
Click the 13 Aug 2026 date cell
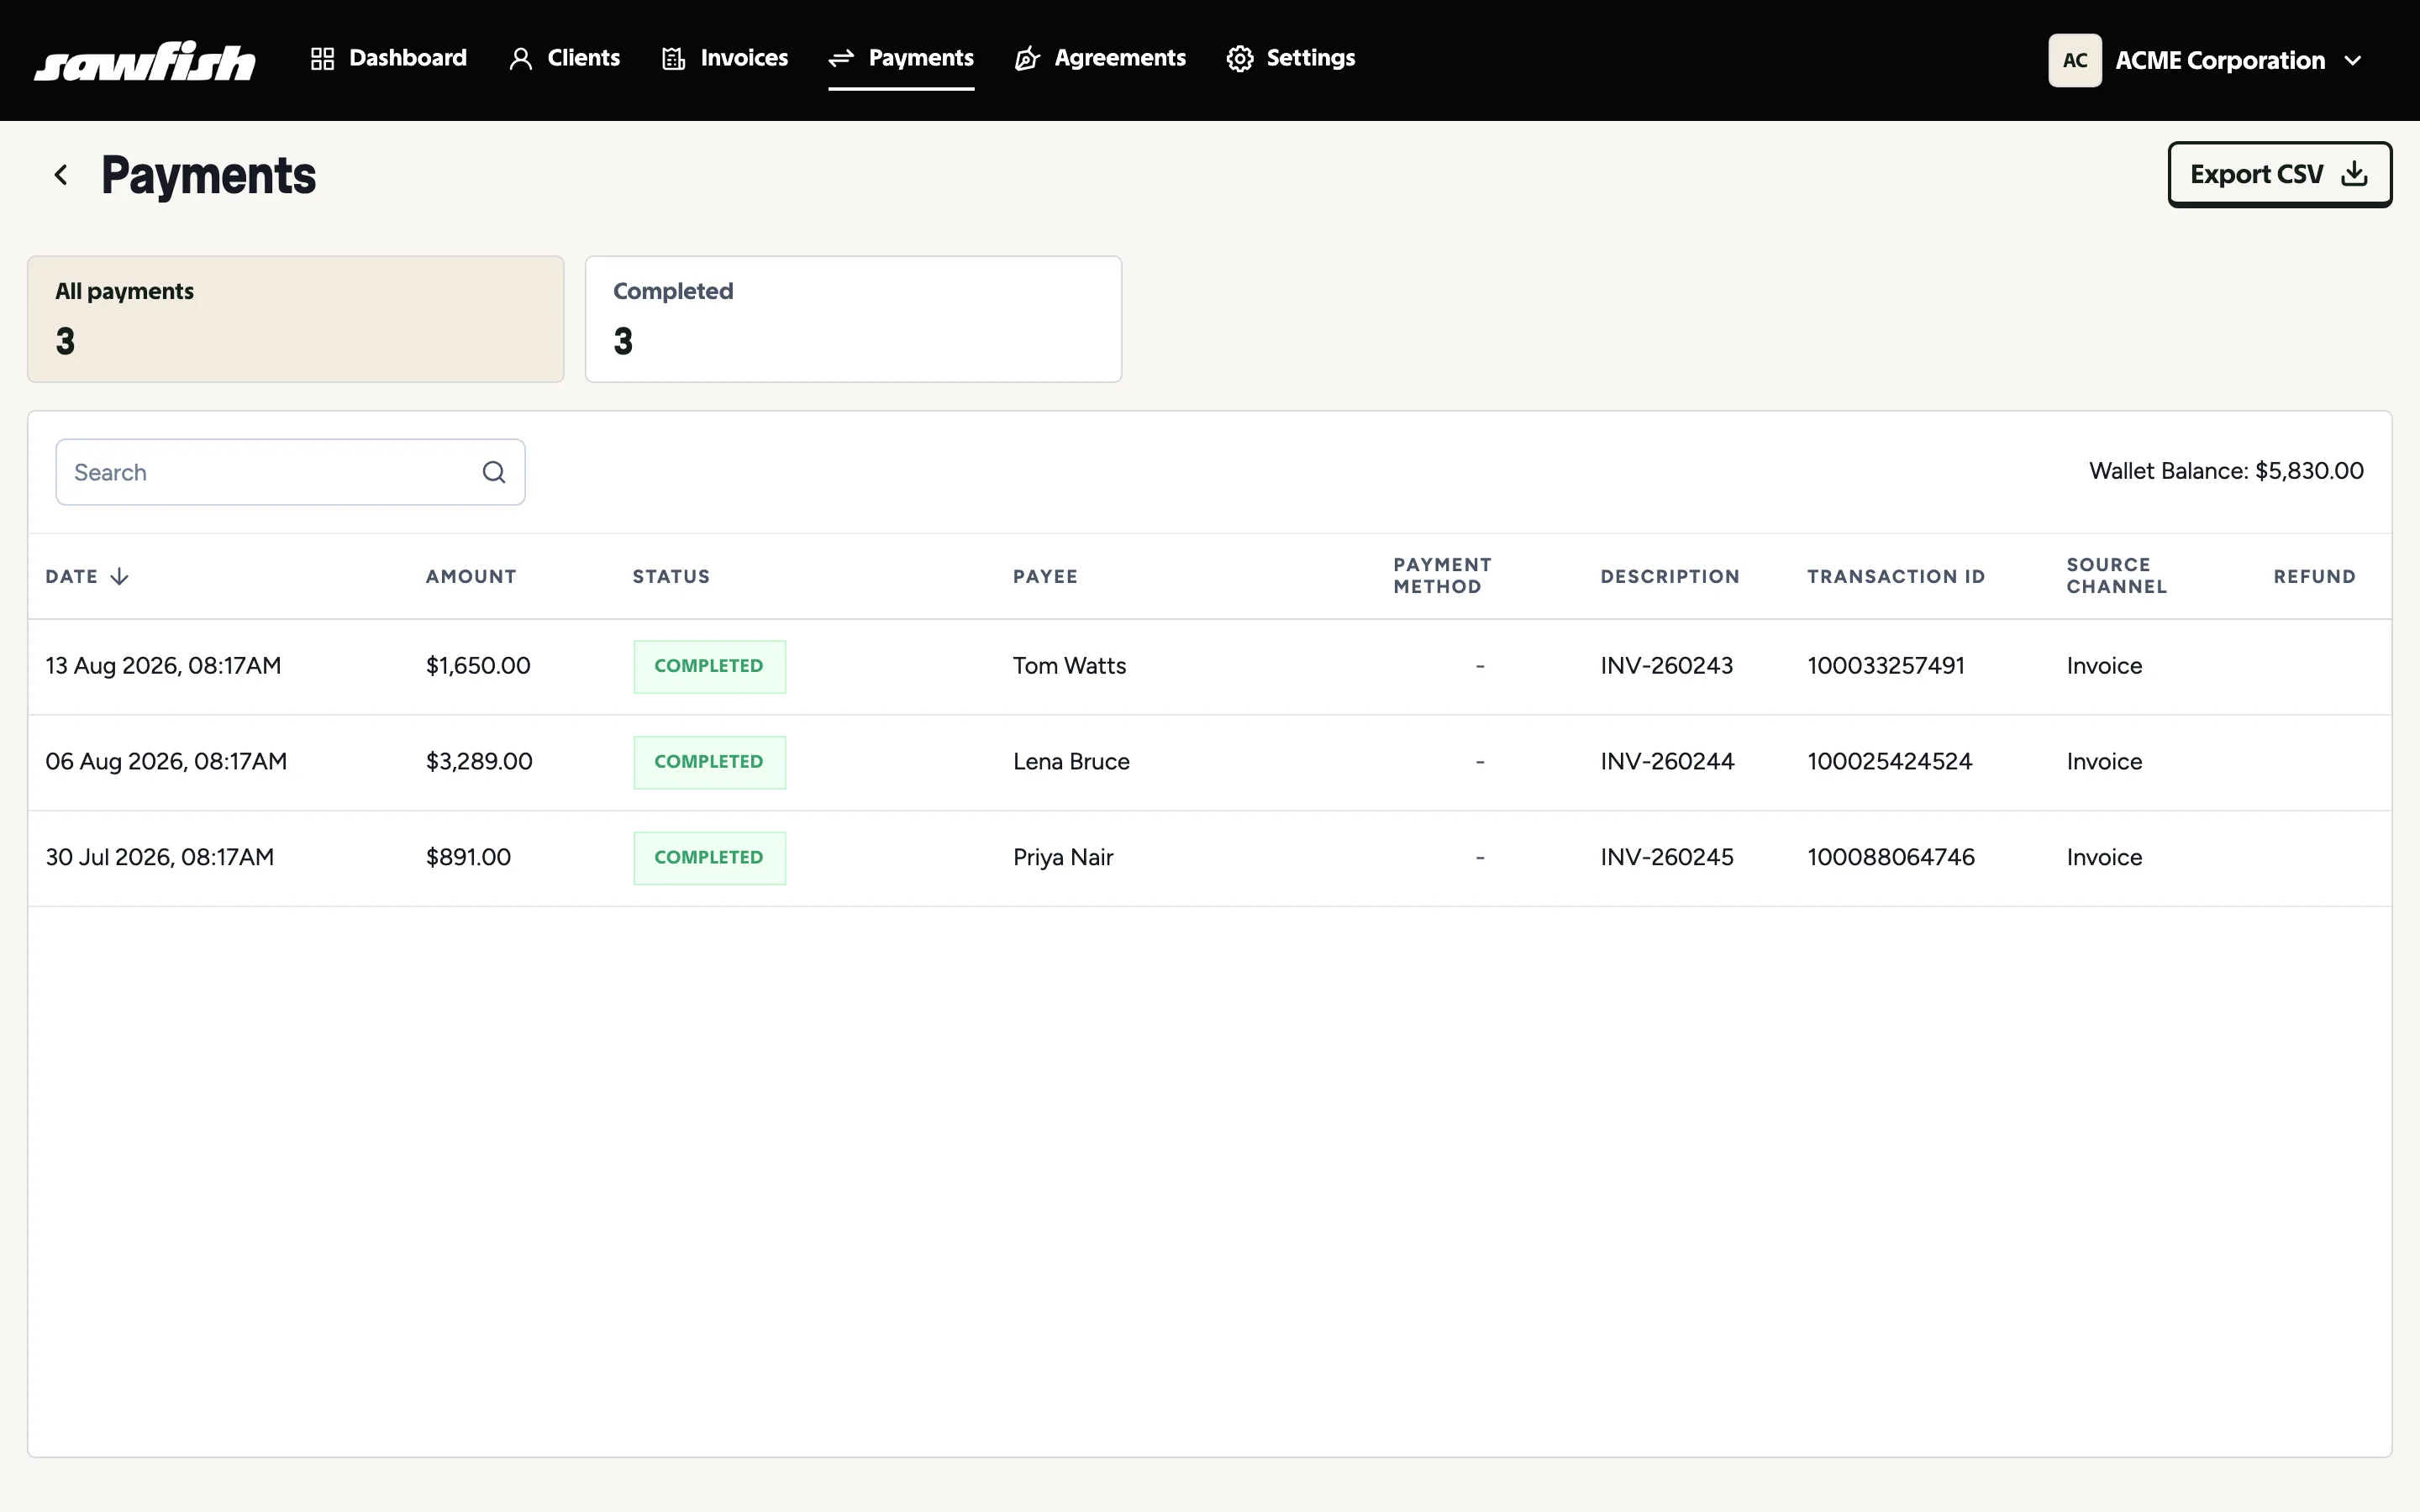163,666
